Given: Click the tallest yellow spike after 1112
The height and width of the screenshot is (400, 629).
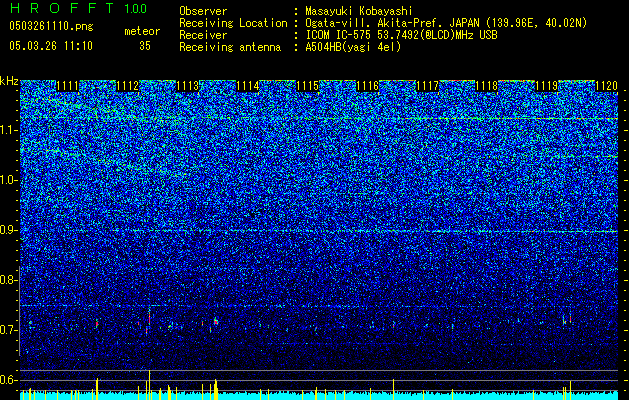Looking at the screenshot, I should coord(149,384).
